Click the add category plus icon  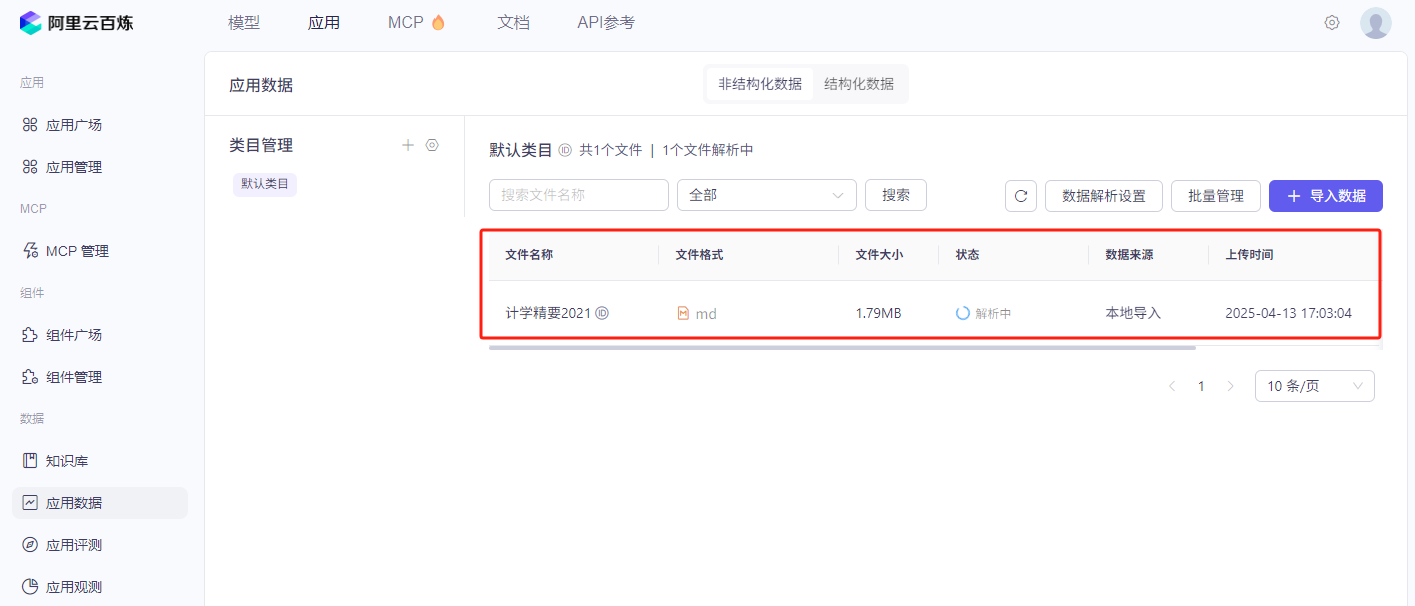(x=408, y=145)
